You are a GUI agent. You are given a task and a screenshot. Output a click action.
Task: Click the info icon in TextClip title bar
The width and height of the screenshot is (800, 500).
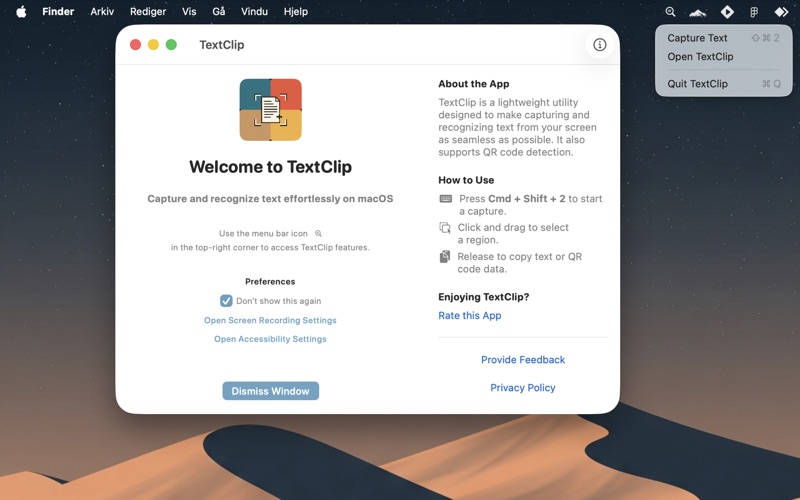coord(599,45)
